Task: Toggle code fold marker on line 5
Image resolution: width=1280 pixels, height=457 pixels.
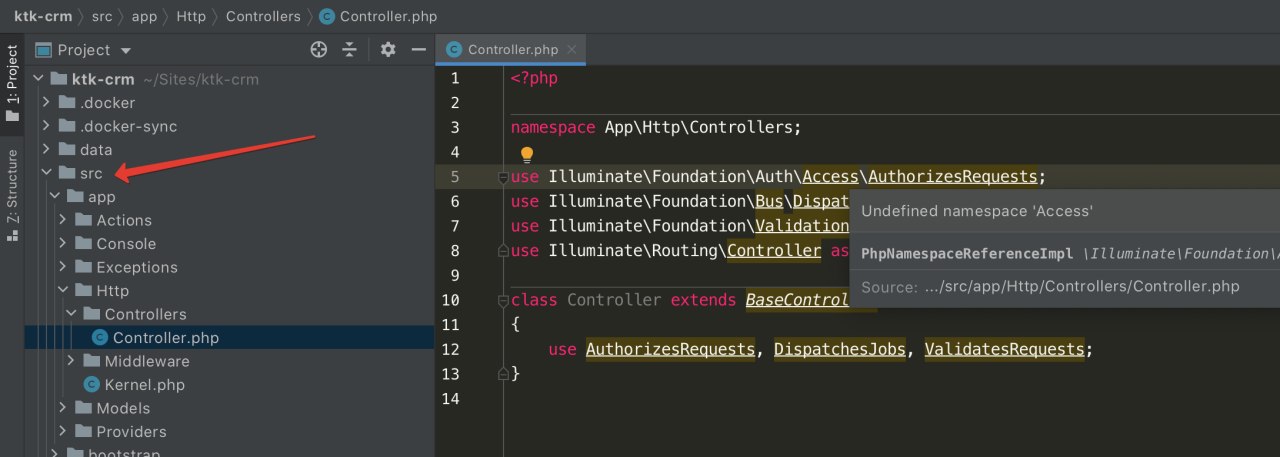Action: coord(502,177)
